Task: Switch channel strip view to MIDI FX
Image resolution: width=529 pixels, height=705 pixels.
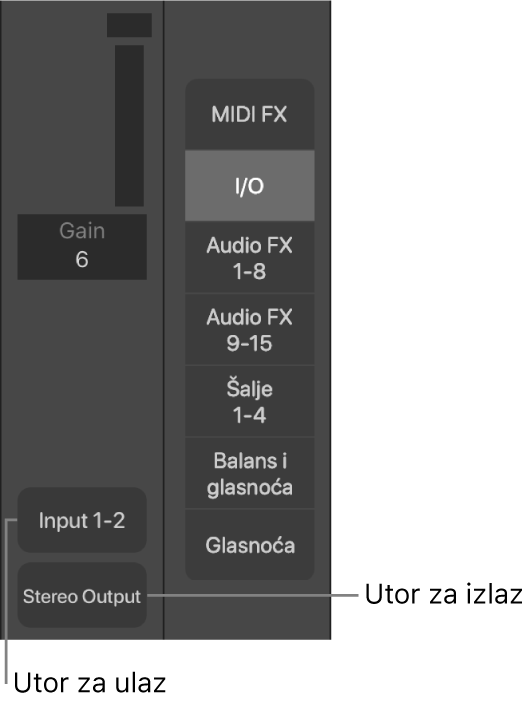Action: pyautogui.click(x=249, y=114)
